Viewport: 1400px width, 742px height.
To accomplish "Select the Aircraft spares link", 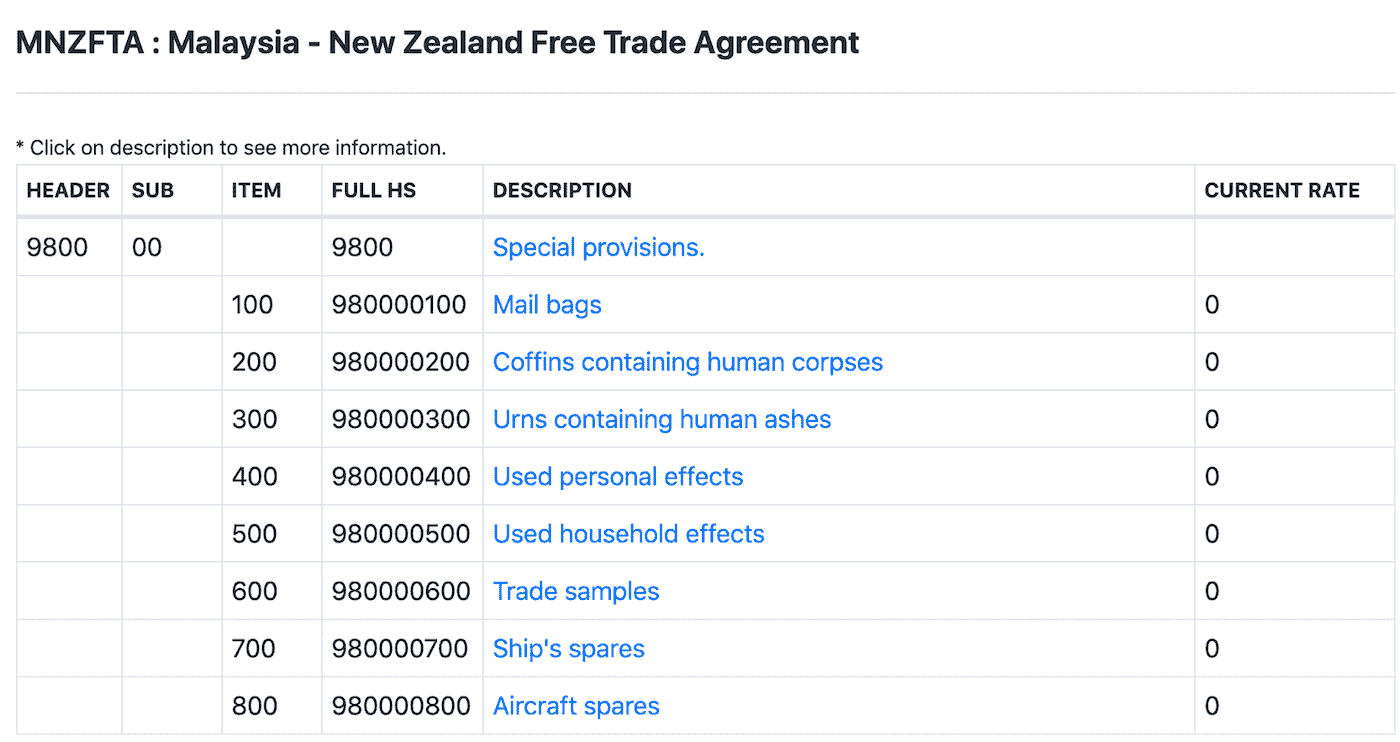I will [576, 706].
